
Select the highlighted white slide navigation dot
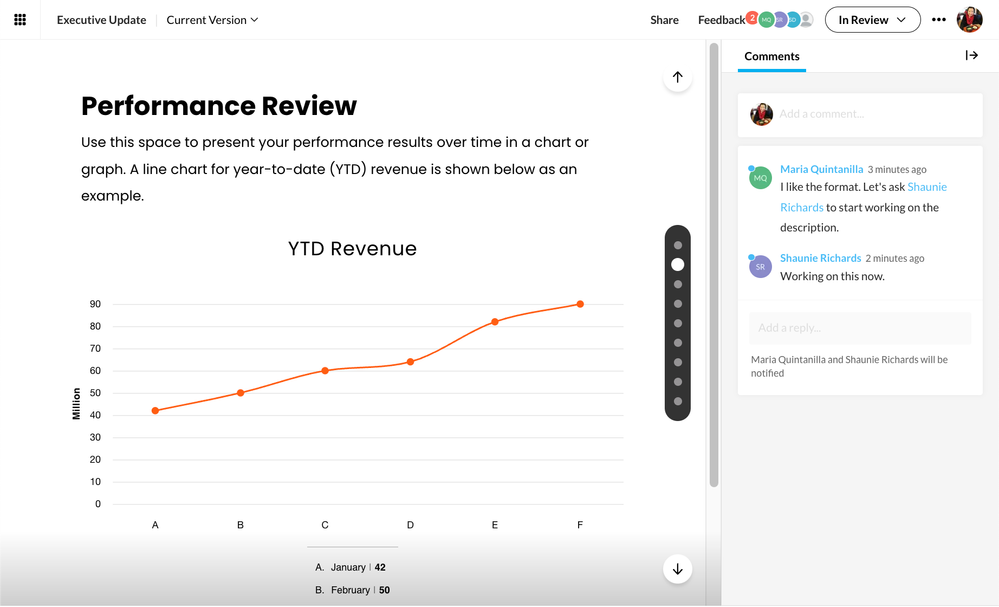[677, 264]
